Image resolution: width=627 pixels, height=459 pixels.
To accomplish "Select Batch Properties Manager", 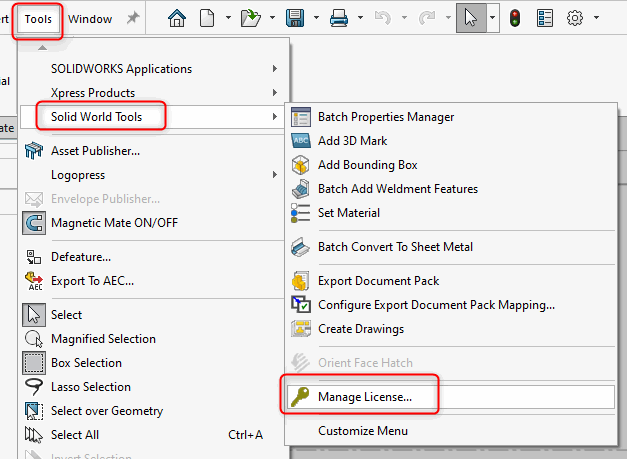I will [385, 117].
